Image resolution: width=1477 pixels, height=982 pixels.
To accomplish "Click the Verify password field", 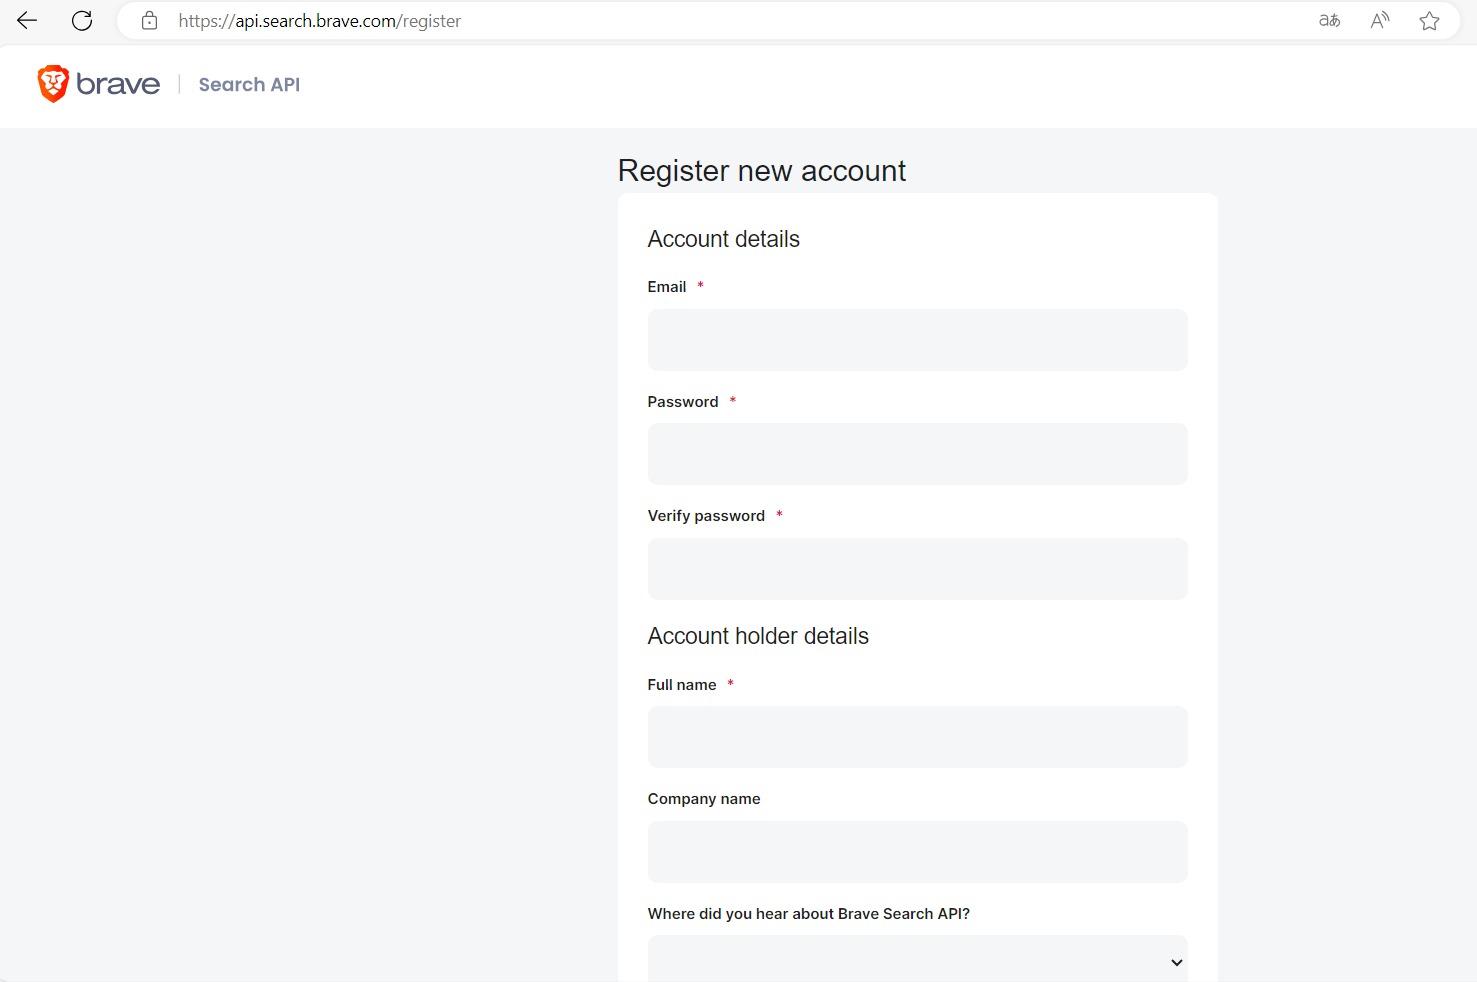I will tap(917, 568).
